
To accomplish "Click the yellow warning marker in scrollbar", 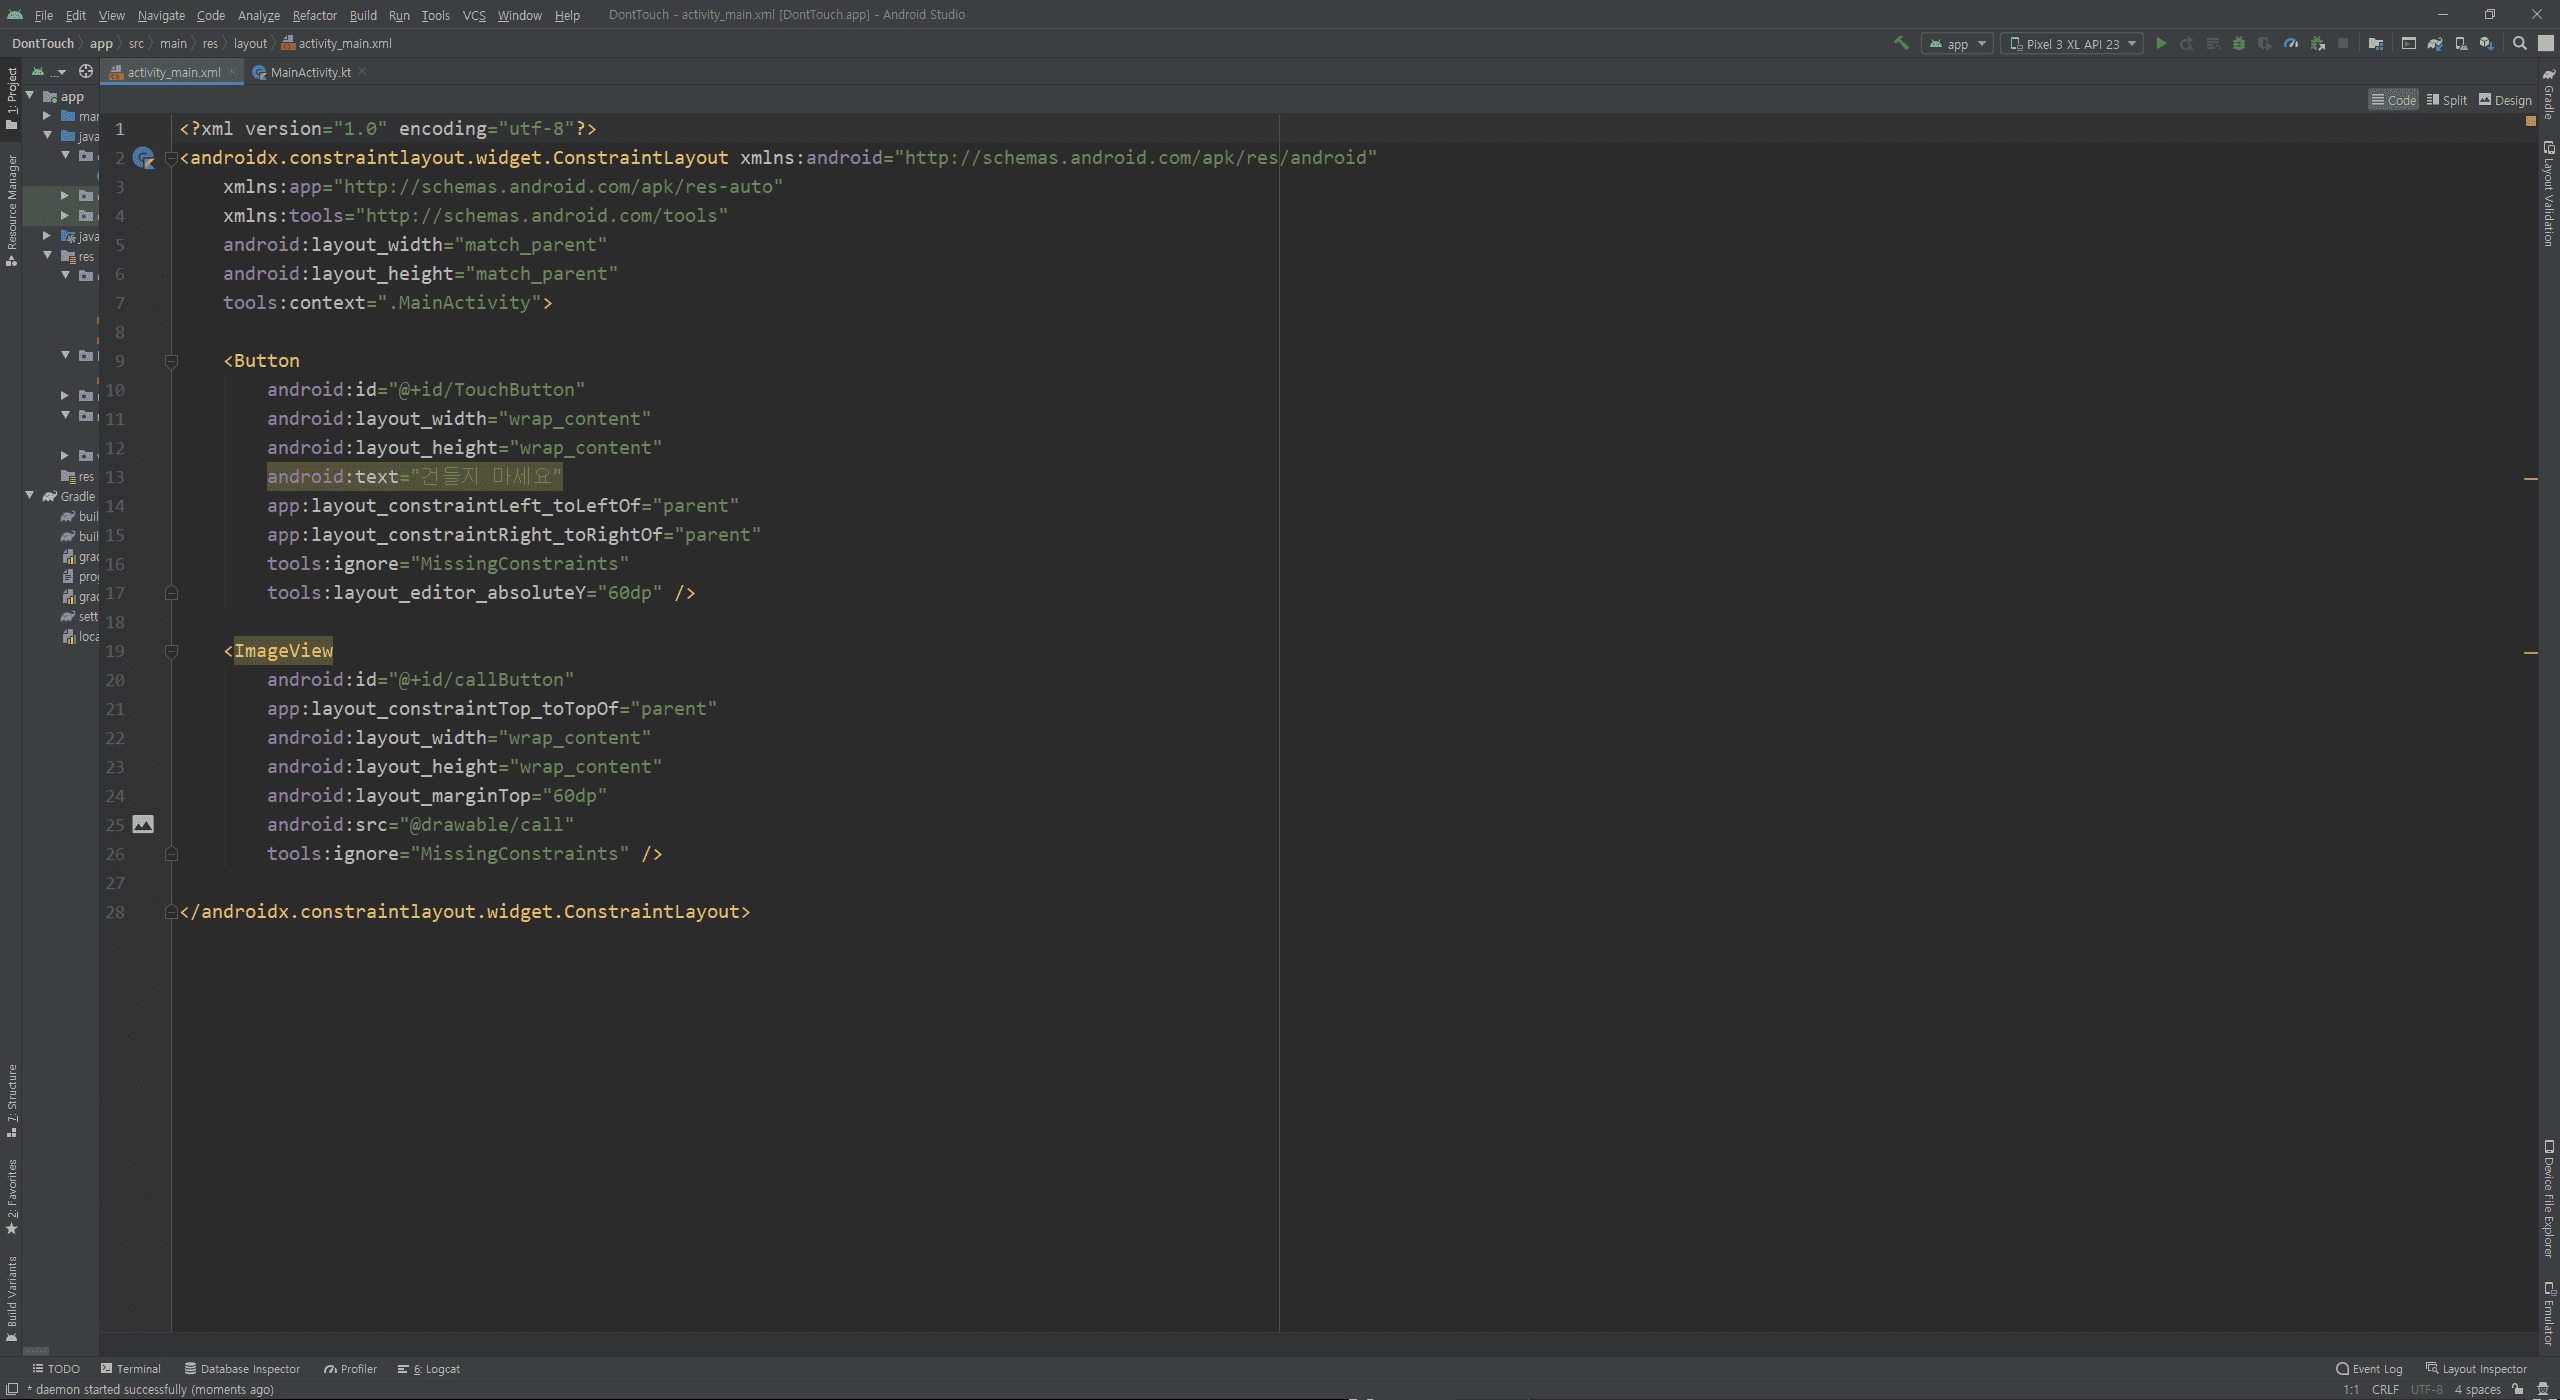I will click(2531, 479).
